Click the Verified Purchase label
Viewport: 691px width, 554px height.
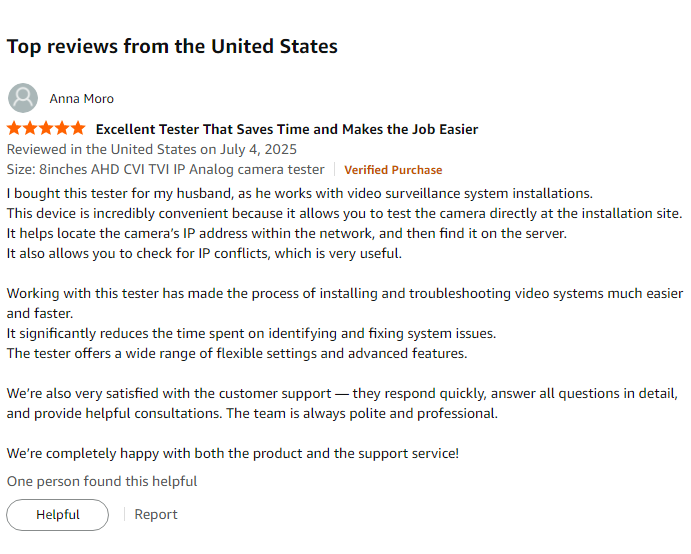(393, 170)
